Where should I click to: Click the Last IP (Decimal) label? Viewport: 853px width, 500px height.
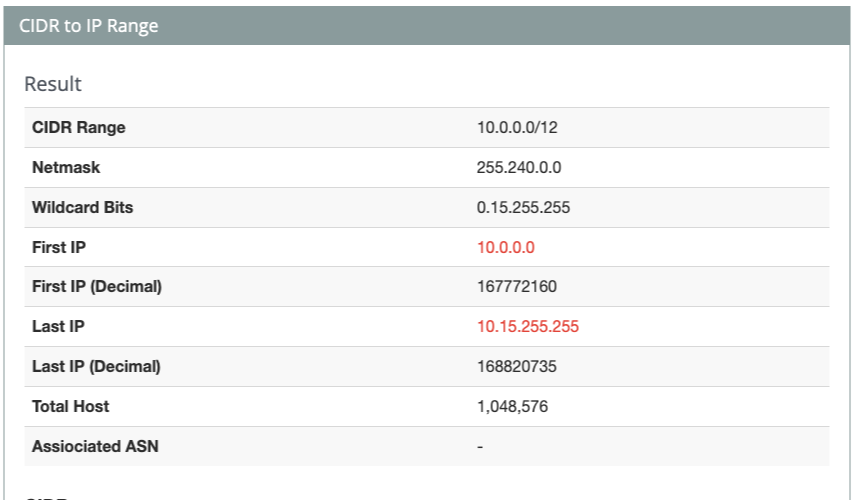pyautogui.click(x=96, y=367)
